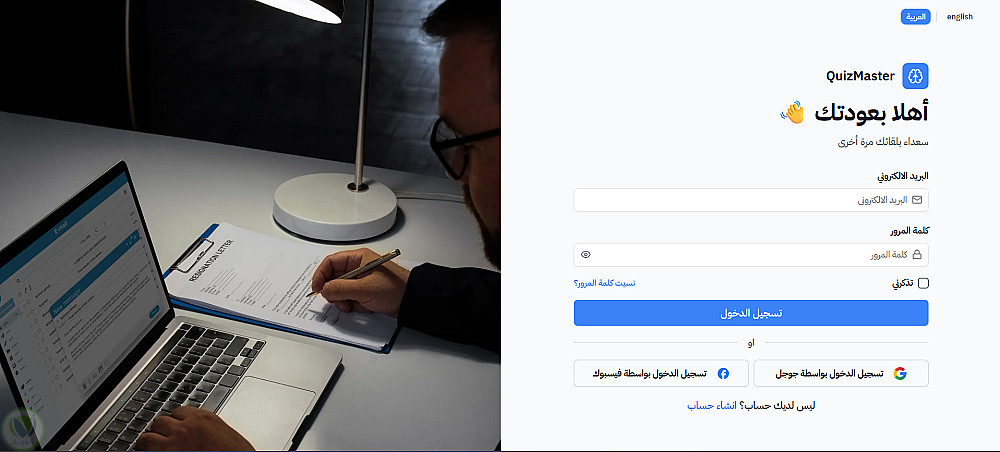Select the العربية language option
The height and width of the screenshot is (452, 1000).
pos(916,17)
